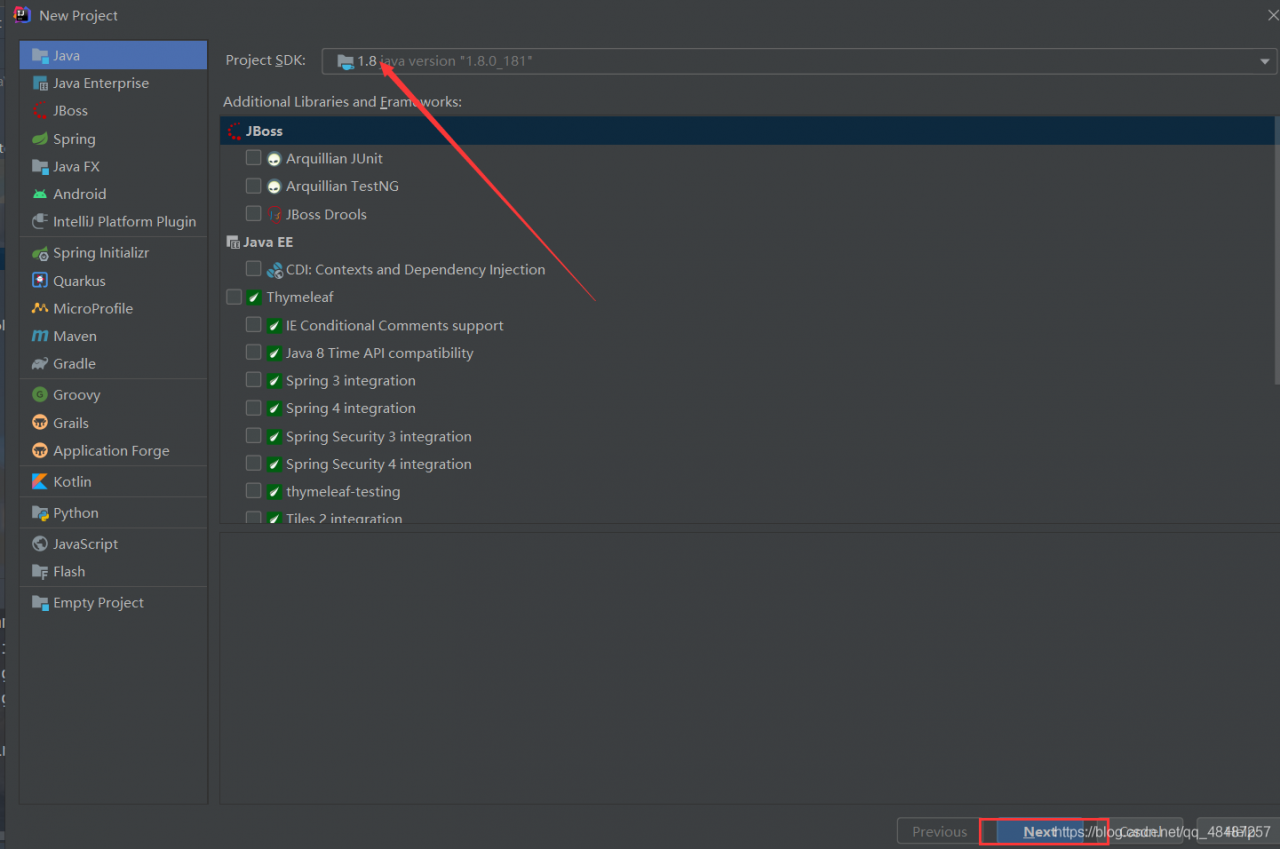Tick the Arquillian TestNG checkbox
Image resolution: width=1280 pixels, height=849 pixels.
(253, 186)
